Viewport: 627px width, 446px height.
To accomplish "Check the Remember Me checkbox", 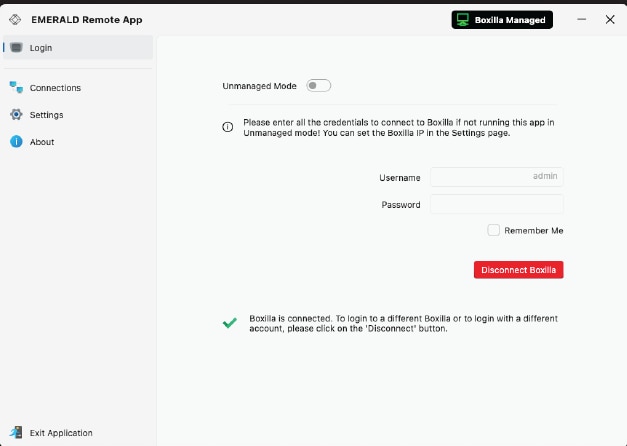I will [493, 230].
